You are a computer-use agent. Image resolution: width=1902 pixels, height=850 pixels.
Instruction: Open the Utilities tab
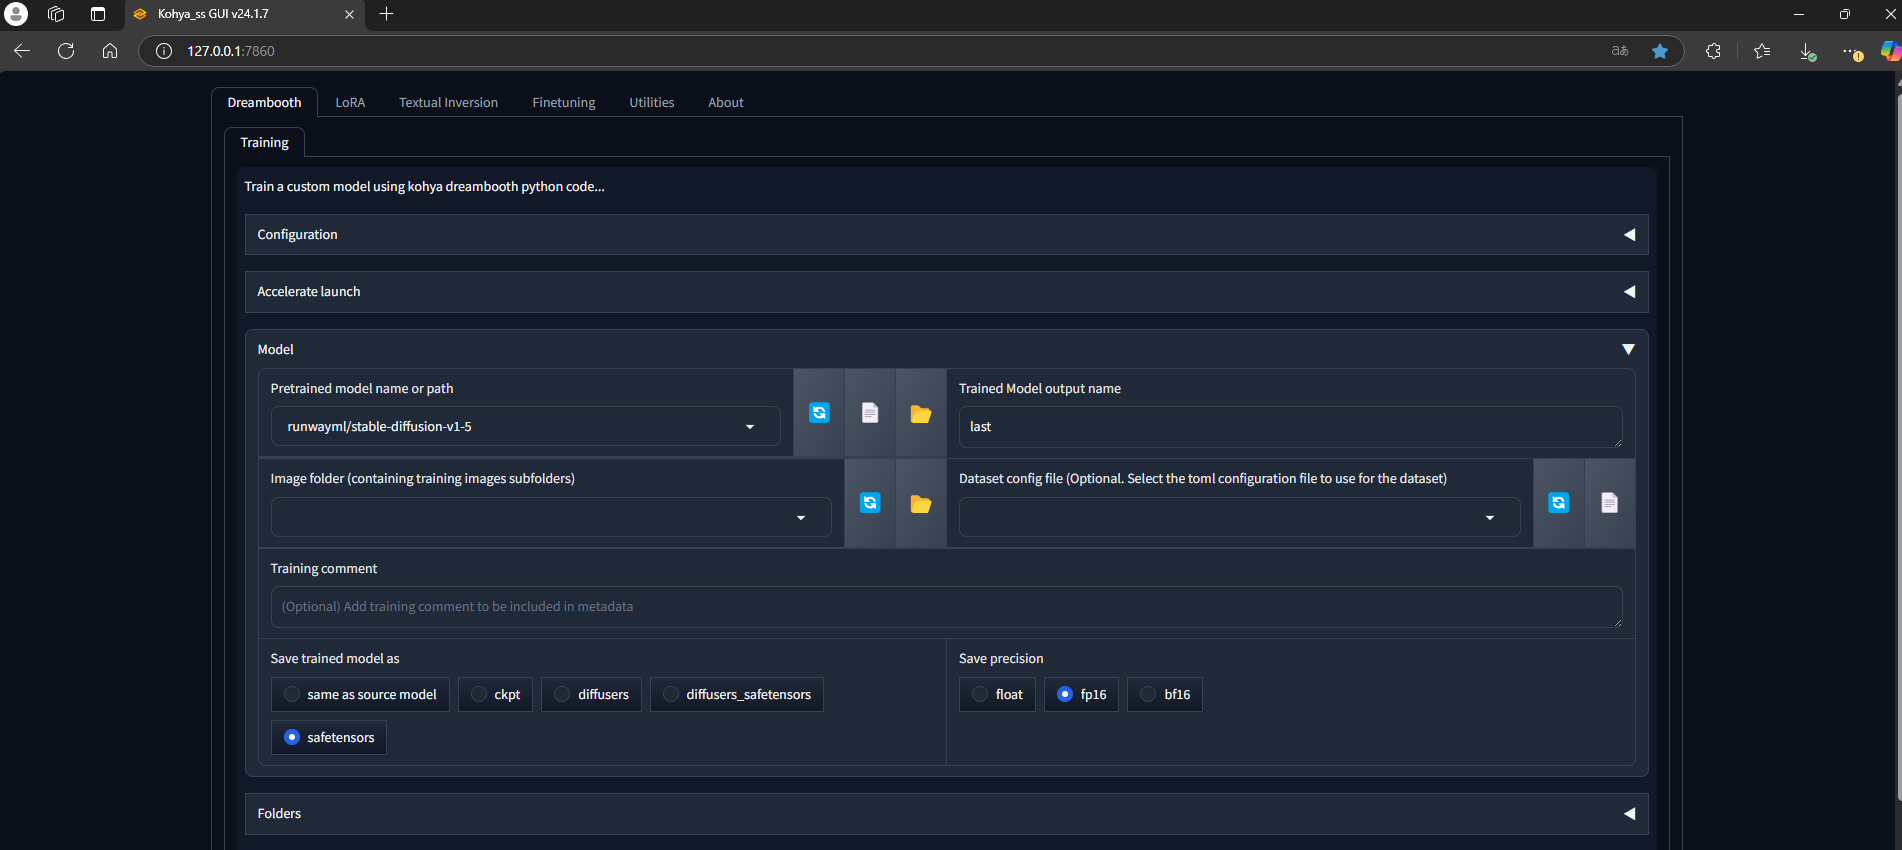tap(651, 102)
